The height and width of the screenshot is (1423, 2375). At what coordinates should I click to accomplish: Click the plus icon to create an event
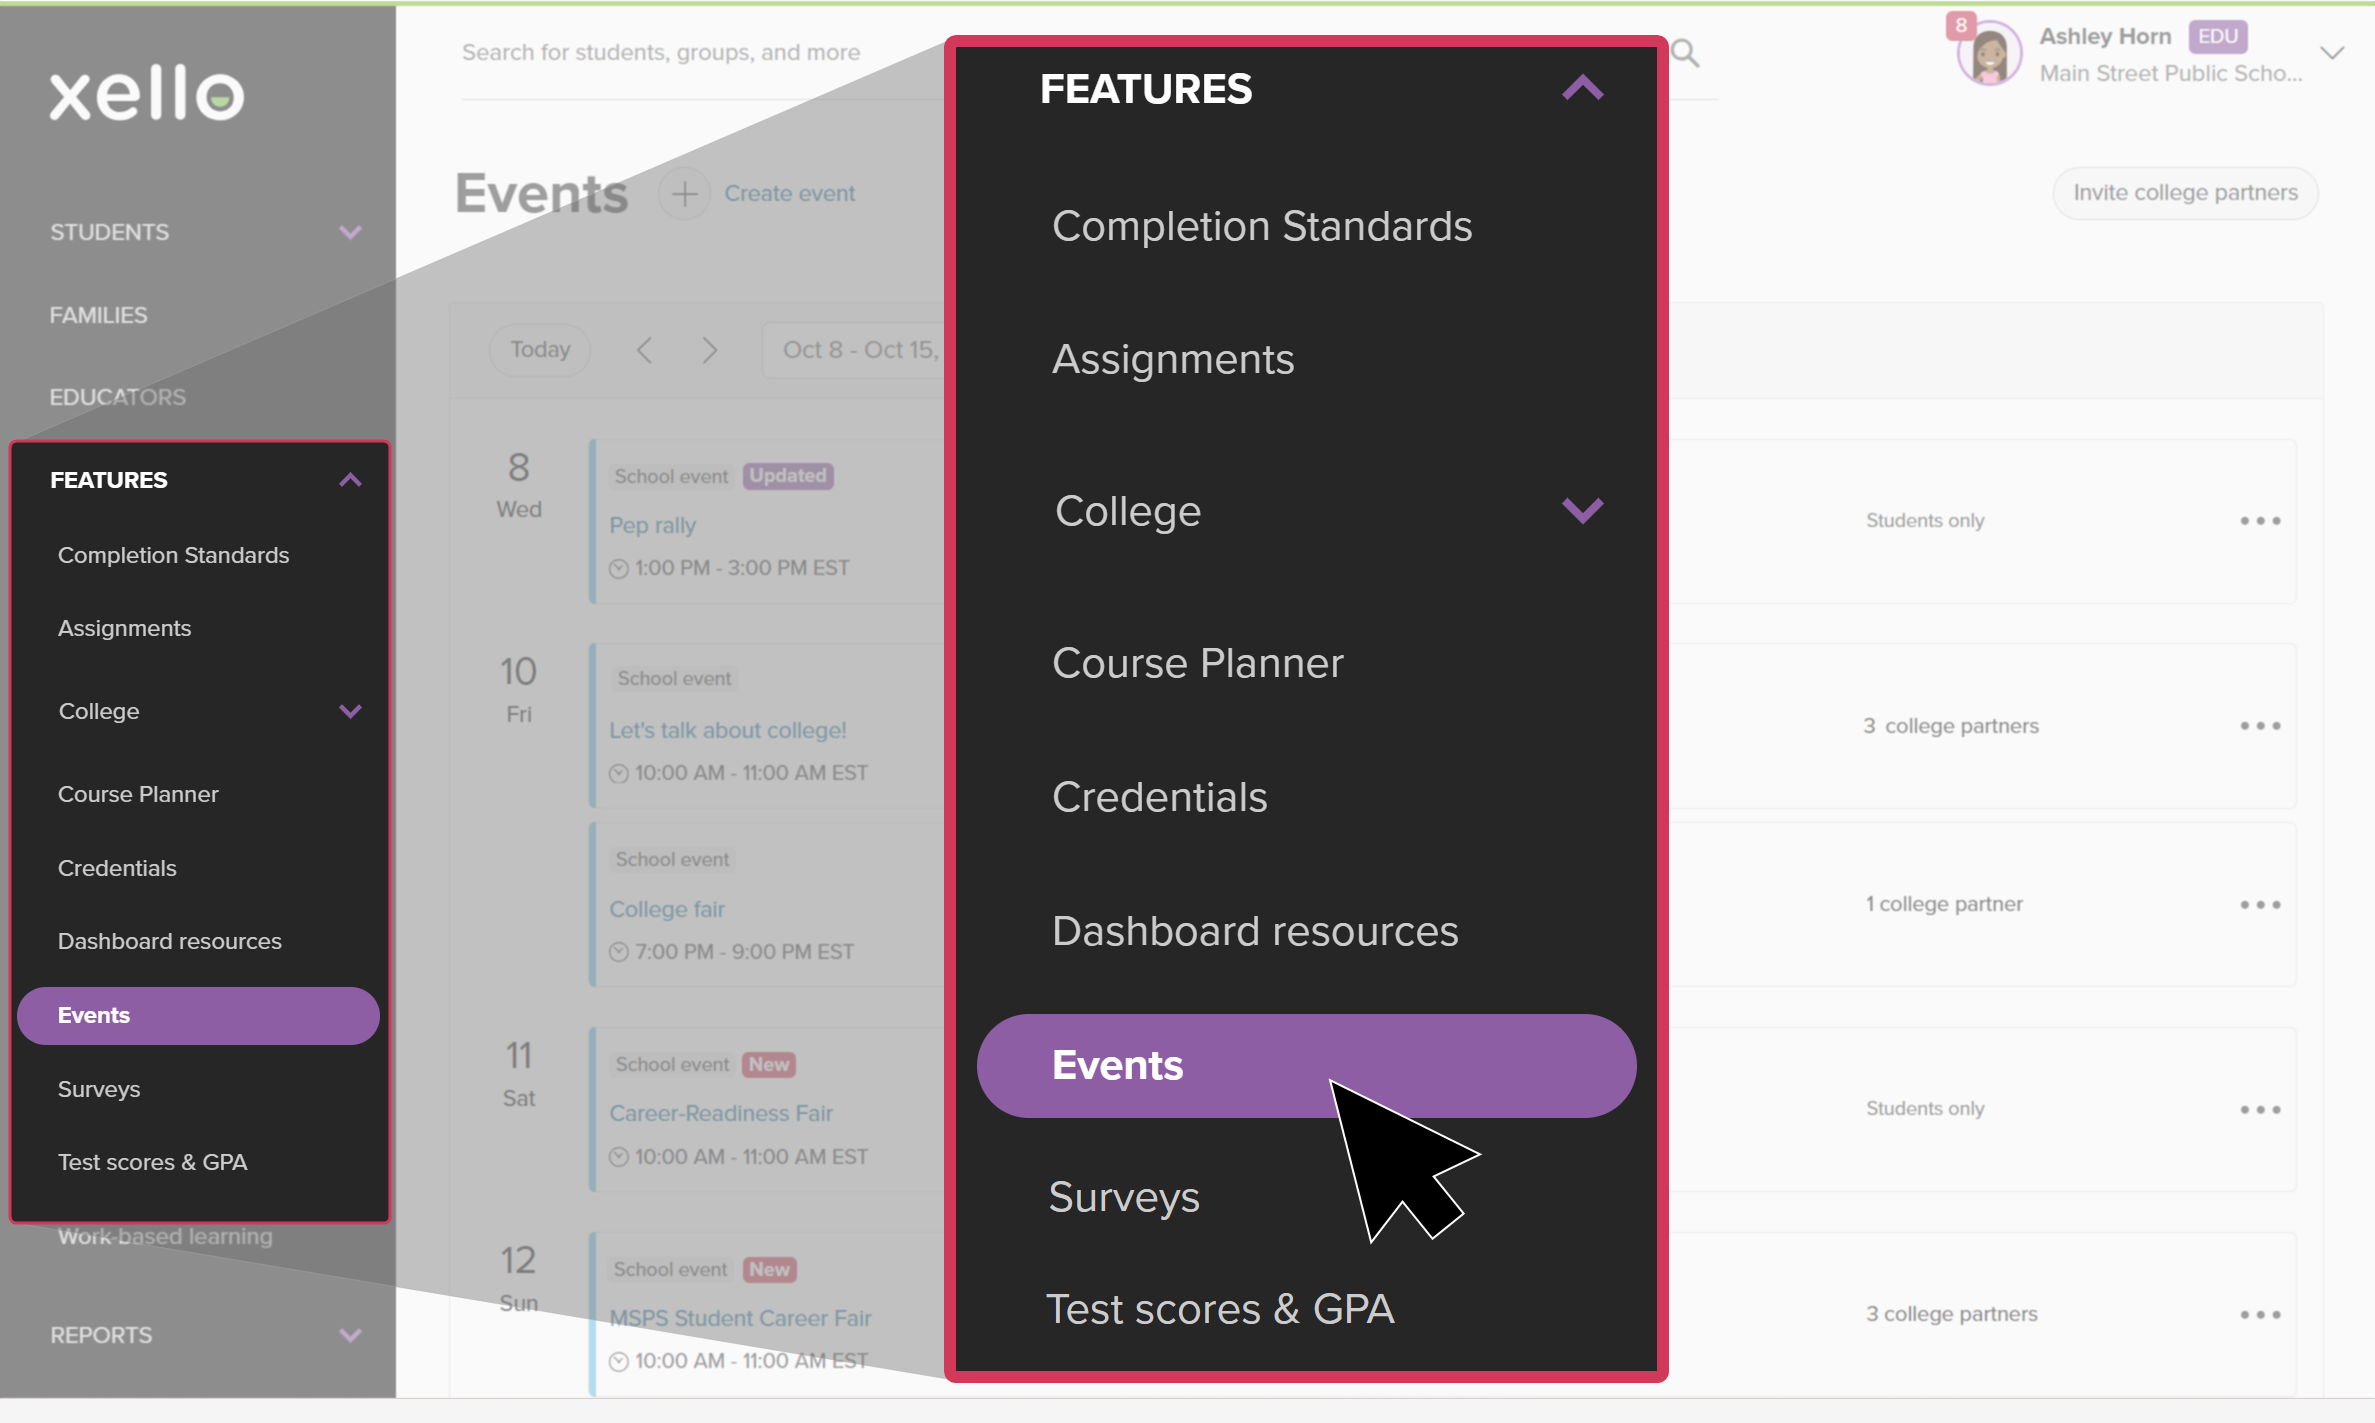point(684,193)
